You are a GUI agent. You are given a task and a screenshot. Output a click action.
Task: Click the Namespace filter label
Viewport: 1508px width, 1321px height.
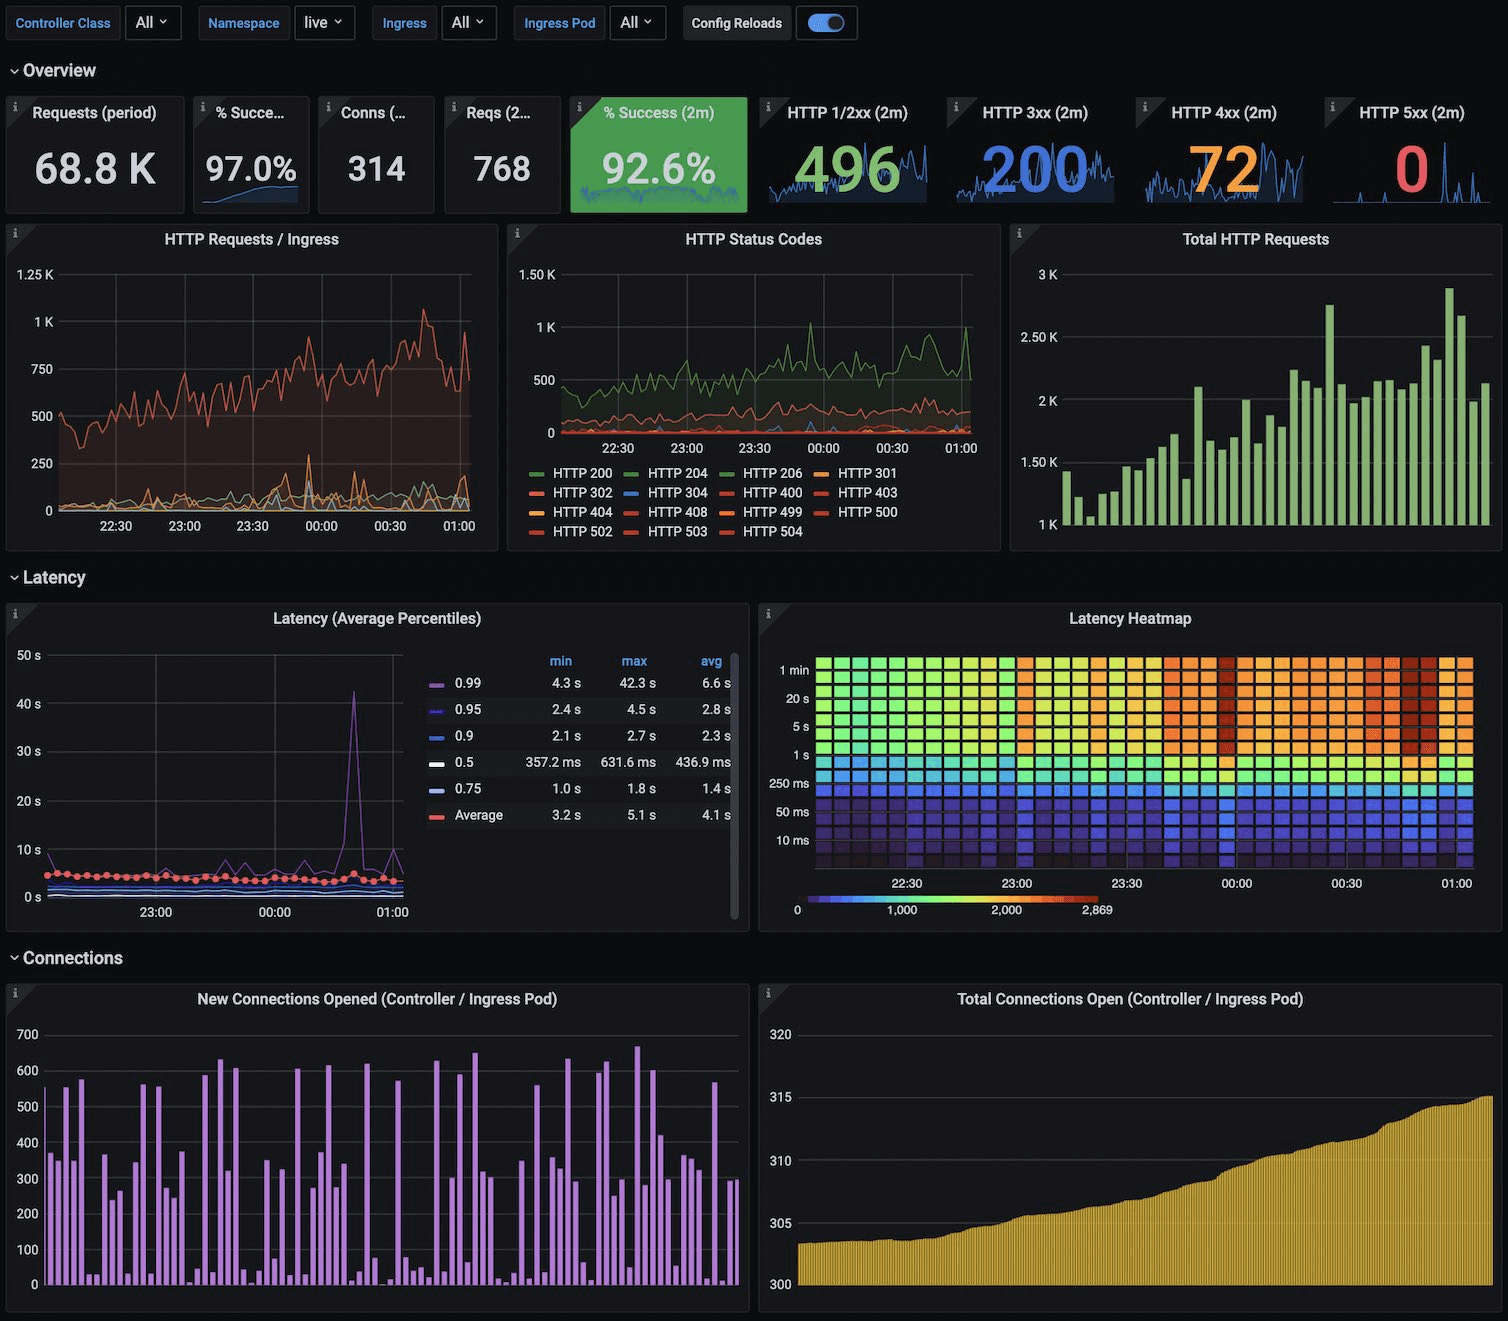(x=243, y=22)
